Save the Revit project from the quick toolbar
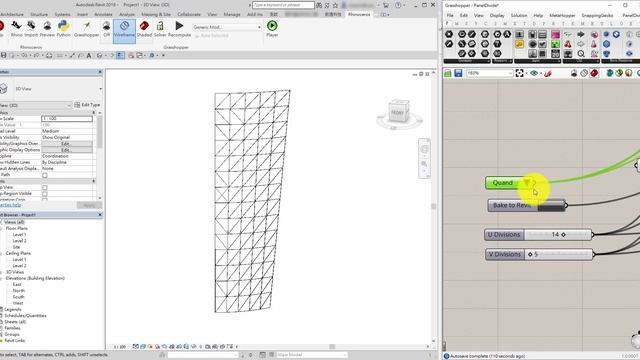The image size is (640, 360). point(3,55)
